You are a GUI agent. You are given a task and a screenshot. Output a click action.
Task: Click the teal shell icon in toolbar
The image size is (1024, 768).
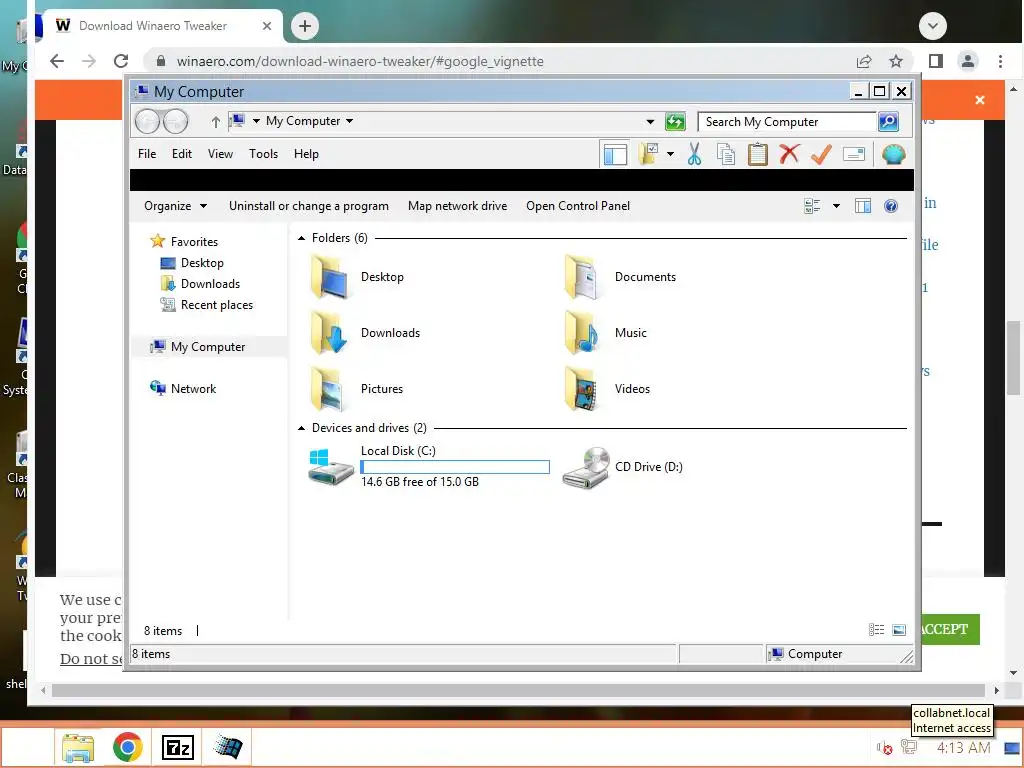point(893,154)
